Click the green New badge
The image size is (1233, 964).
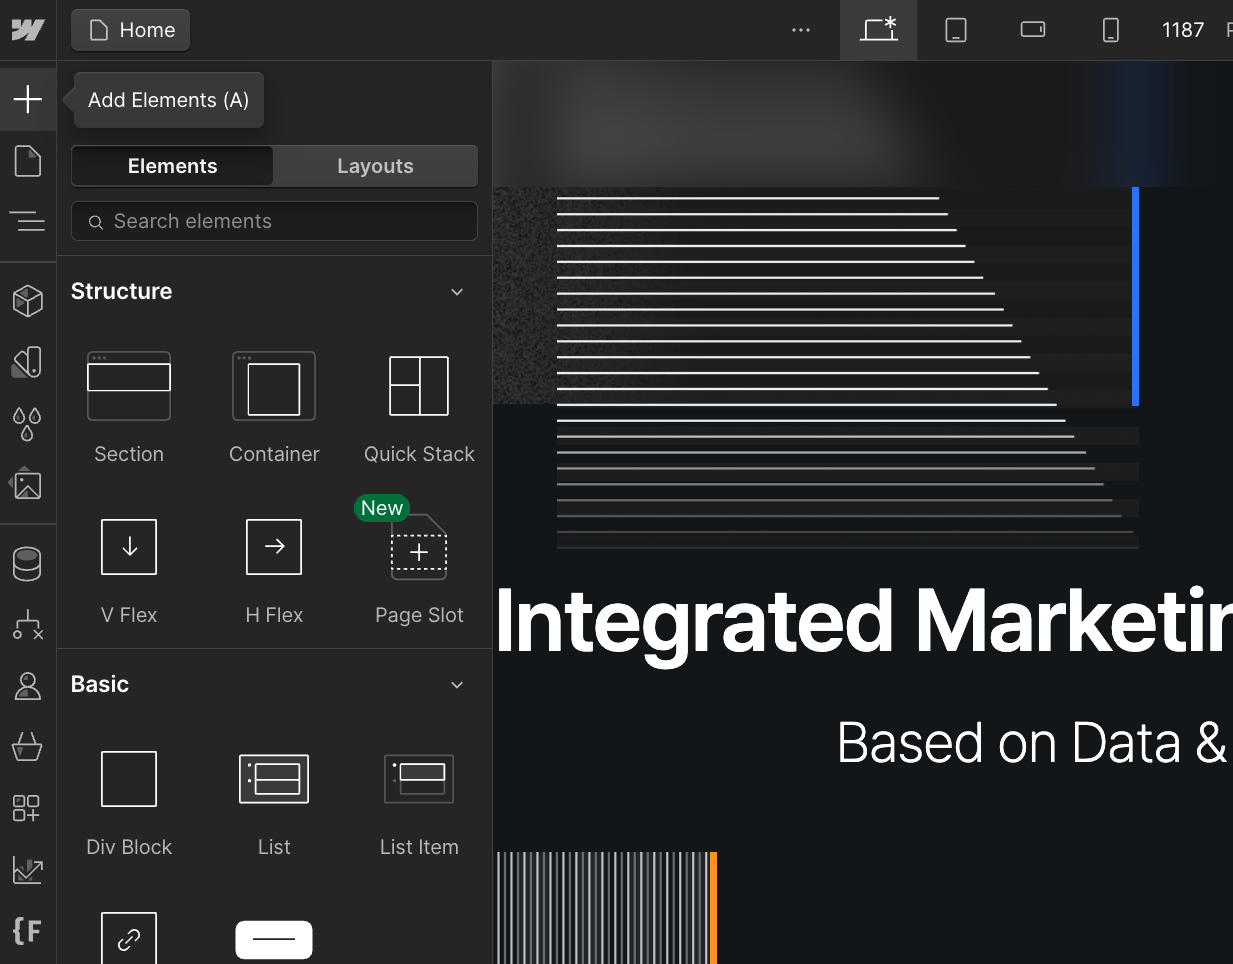click(382, 508)
